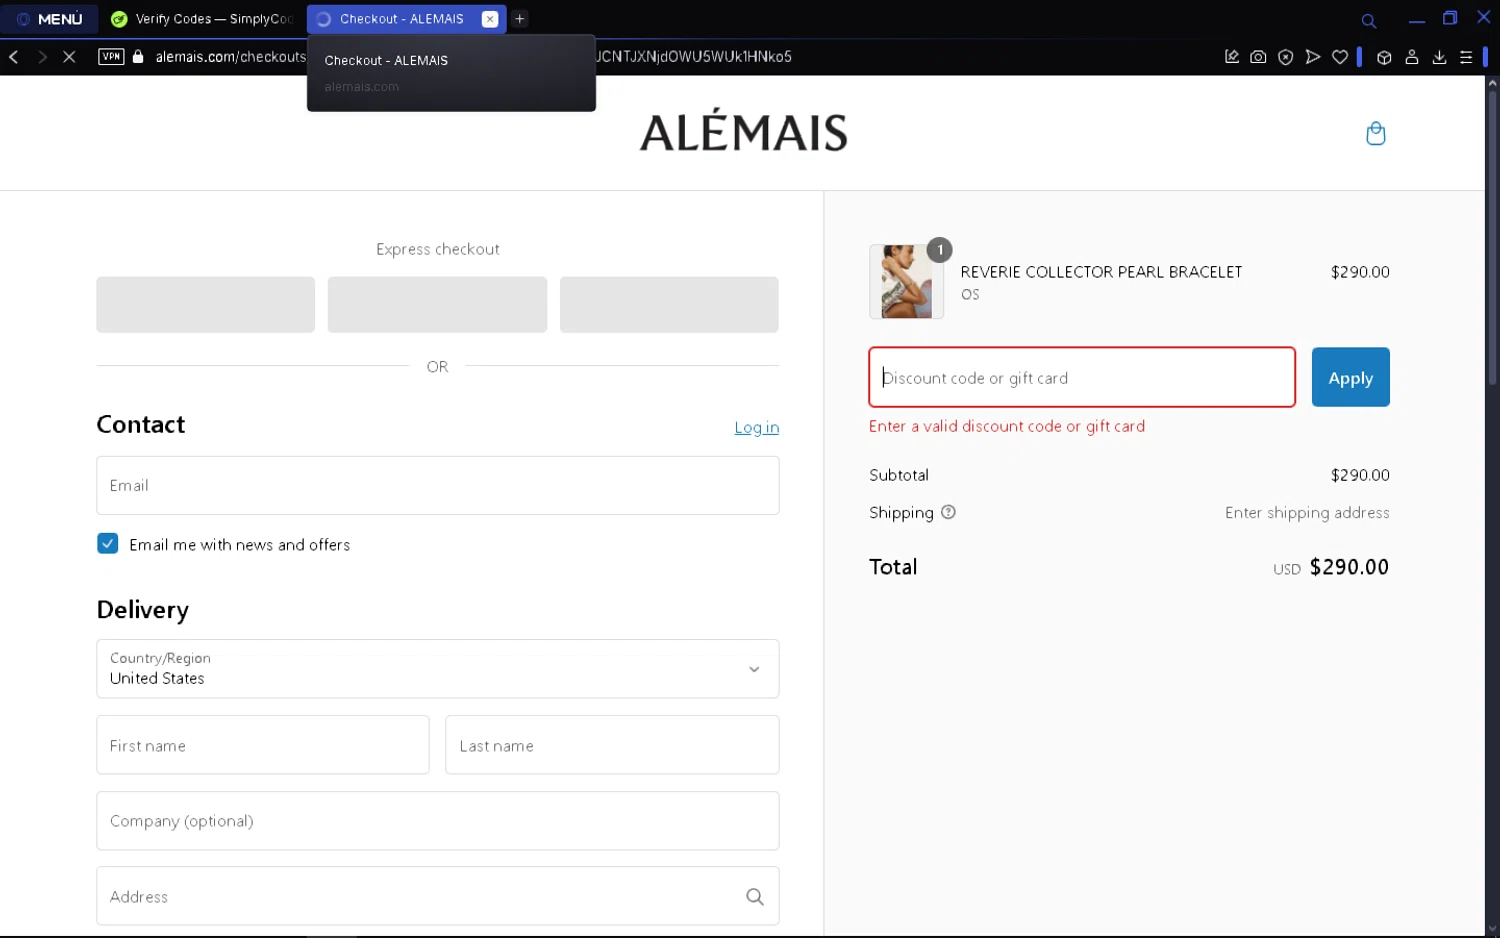
Task: Click the REVERIE COLLECTOR PEARL BRACELET text
Action: click(x=1101, y=272)
